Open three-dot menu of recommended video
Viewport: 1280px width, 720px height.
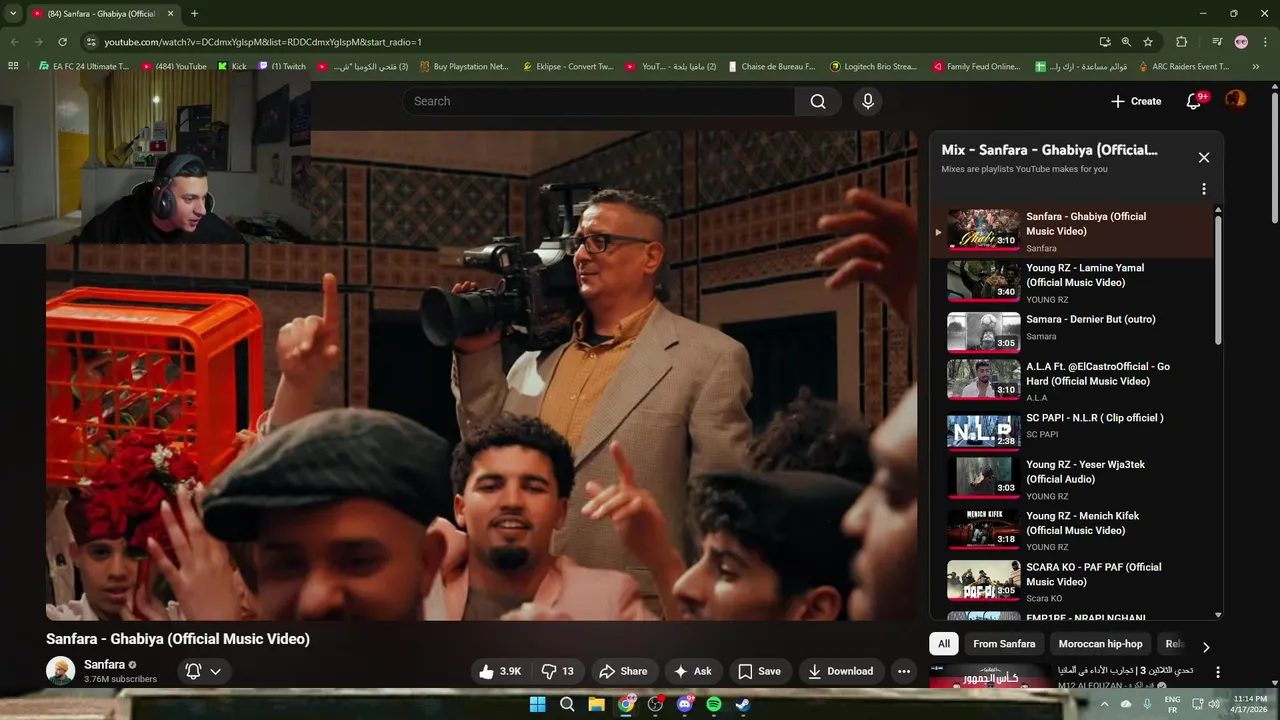click(1218, 673)
